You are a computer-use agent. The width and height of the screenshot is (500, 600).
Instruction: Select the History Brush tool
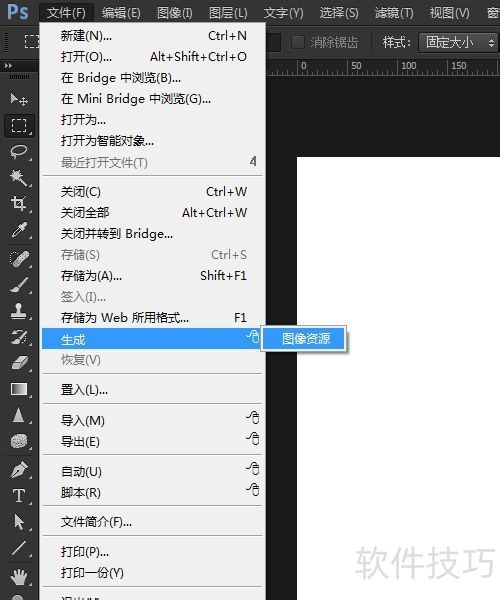point(19,337)
